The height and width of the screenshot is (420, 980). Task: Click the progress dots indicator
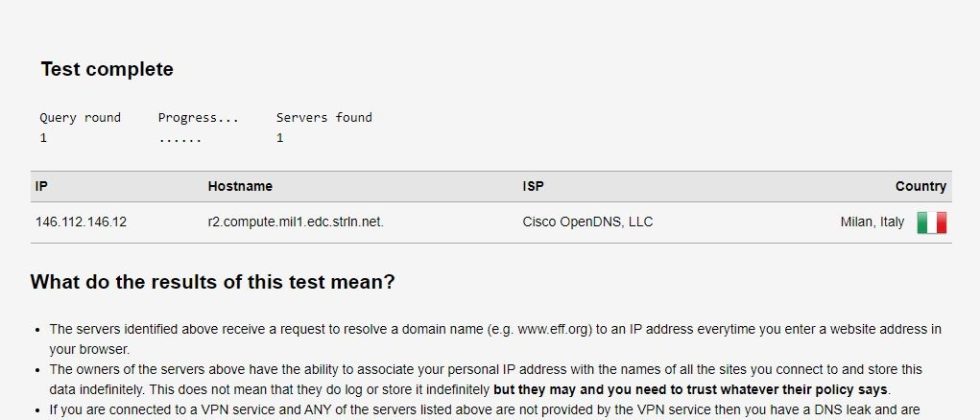[180, 138]
